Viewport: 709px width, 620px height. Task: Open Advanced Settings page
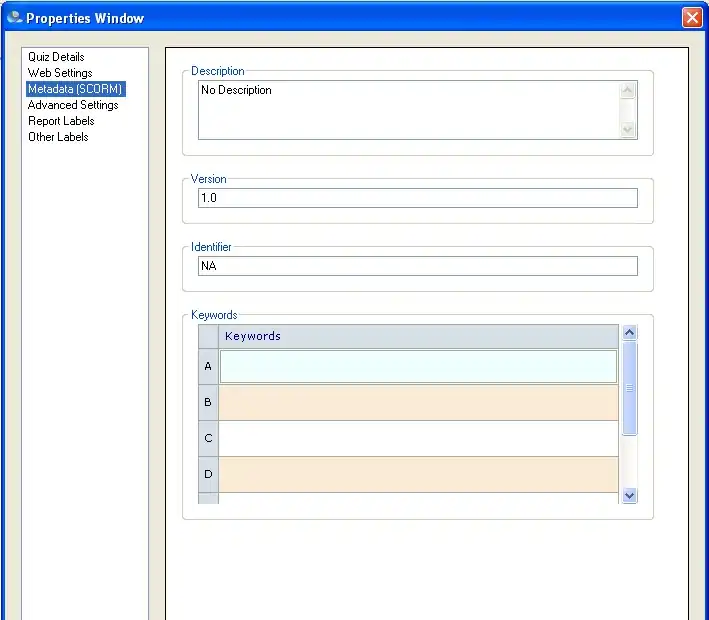point(73,105)
